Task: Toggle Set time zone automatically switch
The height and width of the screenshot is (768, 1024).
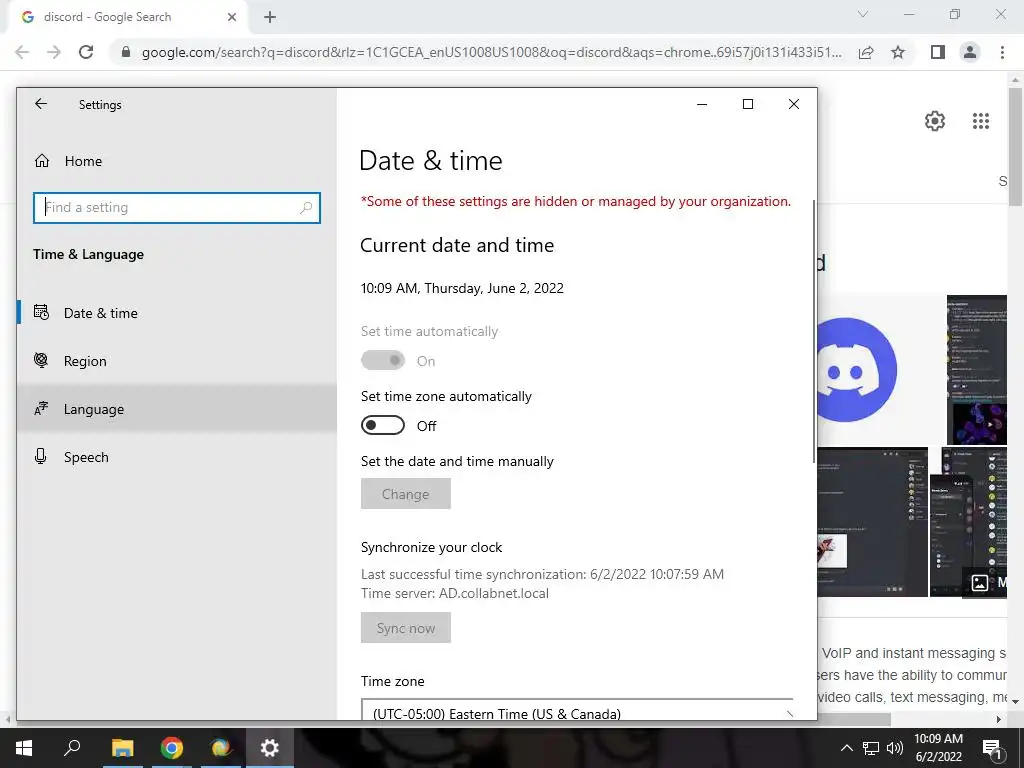Action: pyautogui.click(x=383, y=426)
